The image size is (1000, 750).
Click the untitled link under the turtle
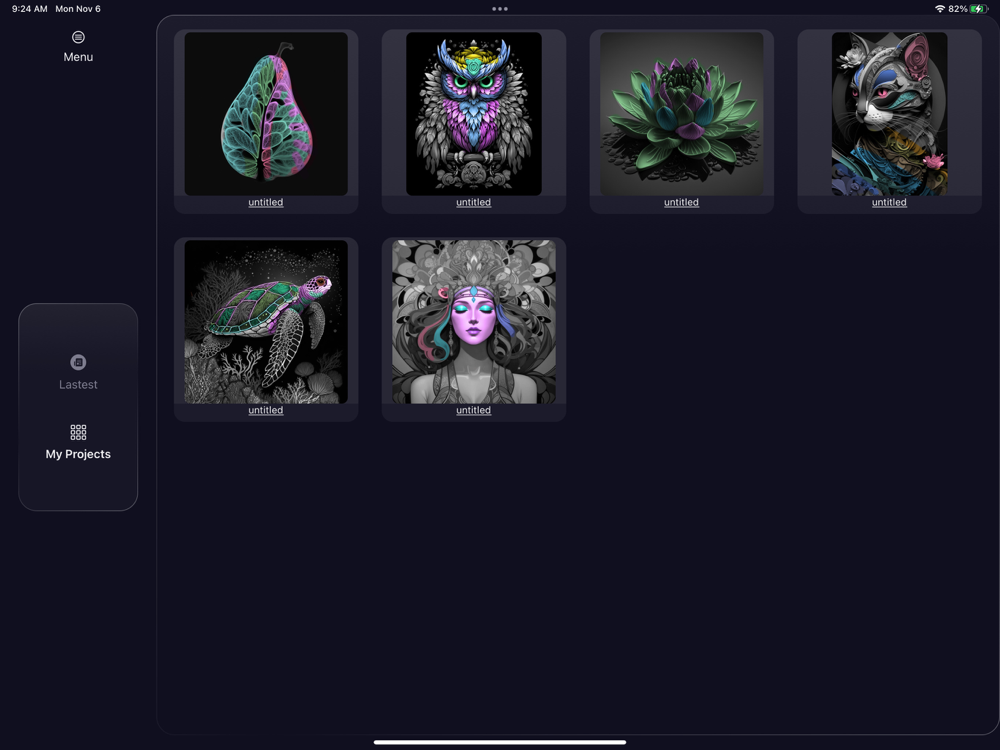(x=266, y=410)
